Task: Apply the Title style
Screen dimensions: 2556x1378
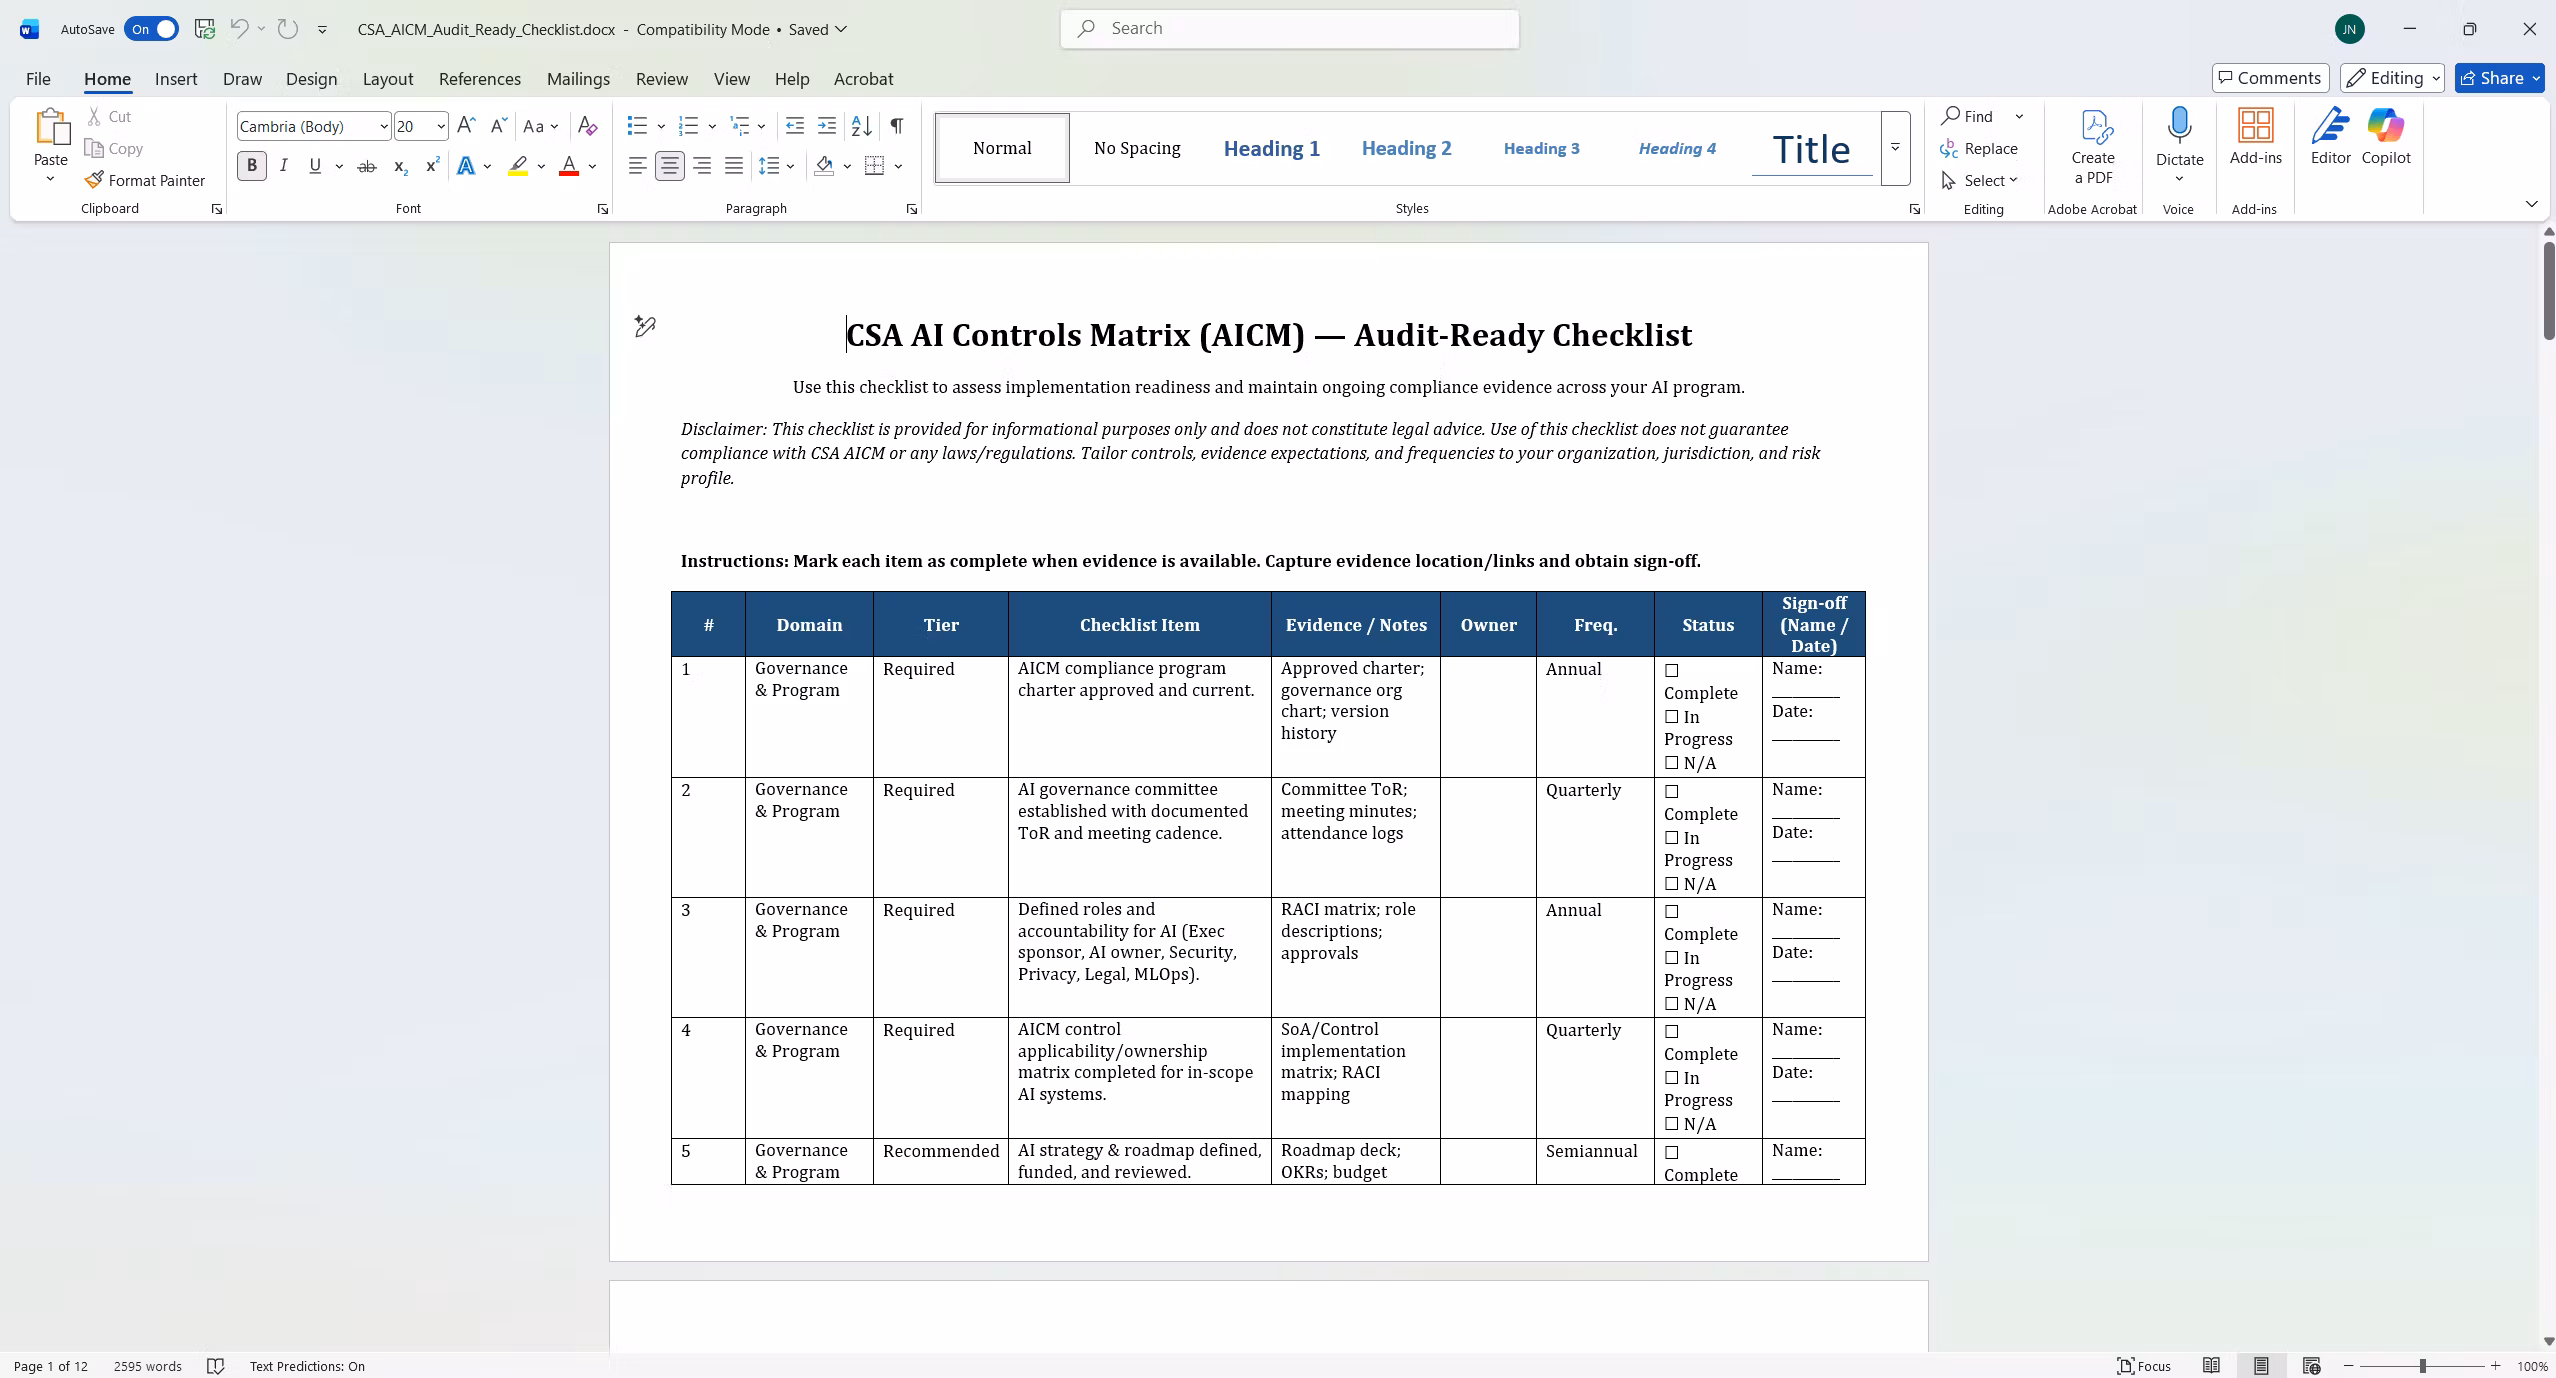Action: tap(1811, 148)
